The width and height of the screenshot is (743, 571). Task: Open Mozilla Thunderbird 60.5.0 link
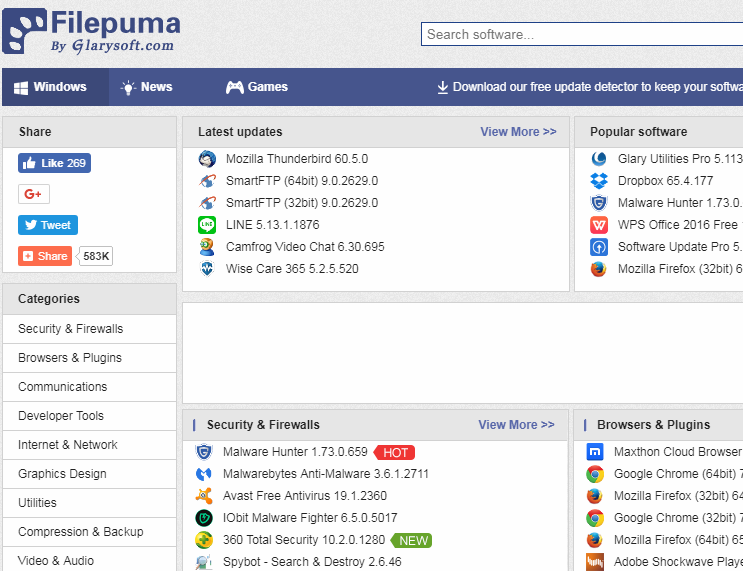coord(297,159)
